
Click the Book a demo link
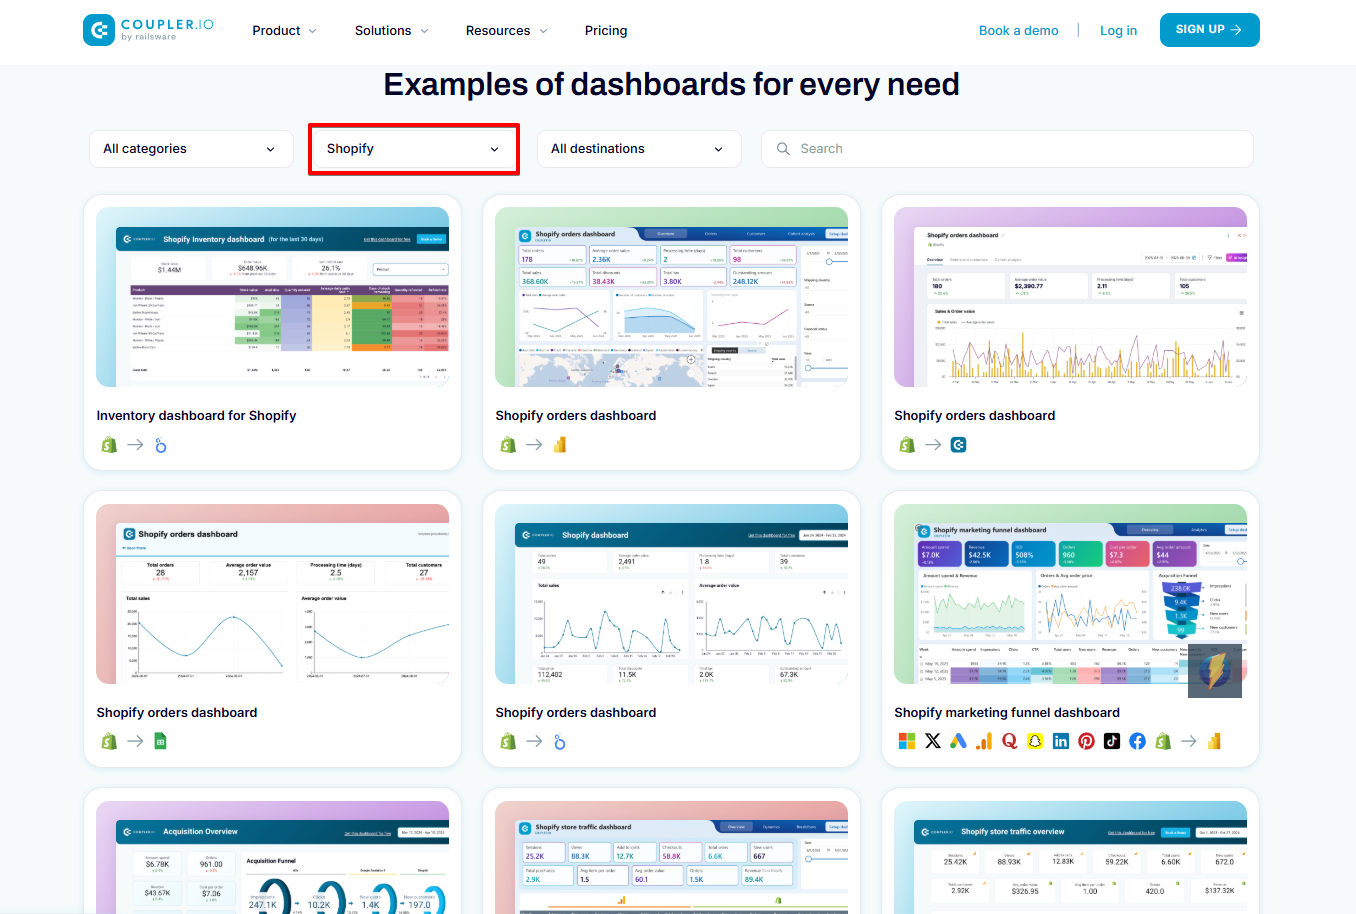[1018, 31]
